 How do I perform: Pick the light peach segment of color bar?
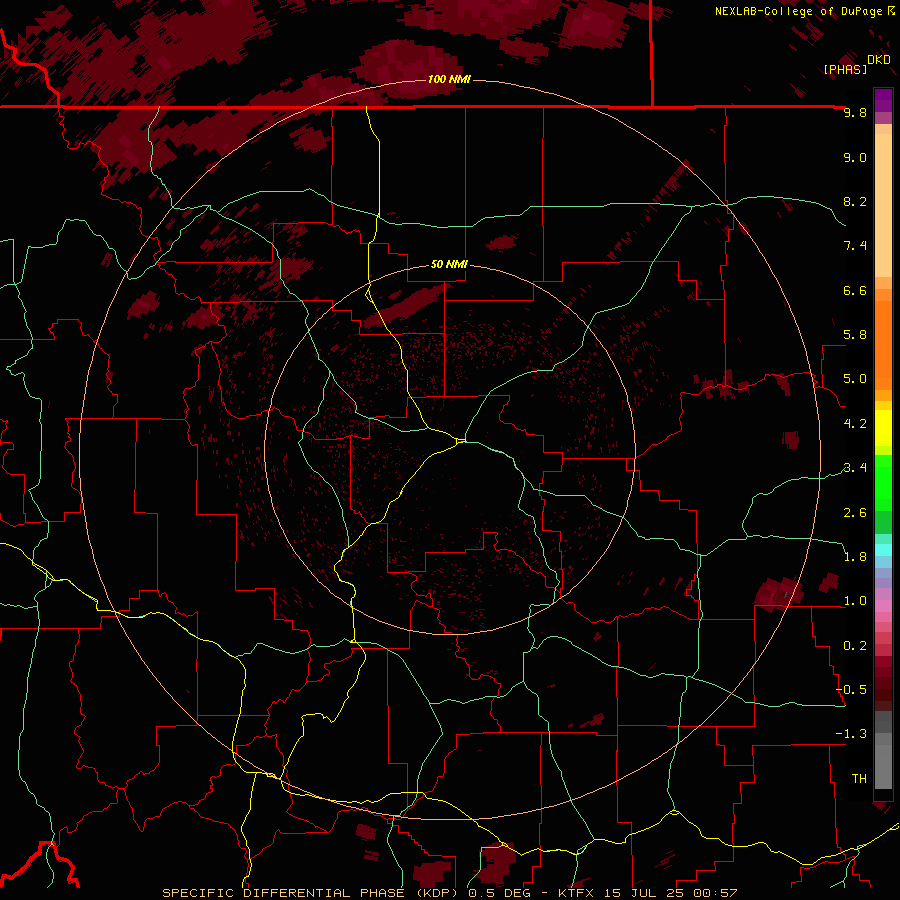pos(883,205)
